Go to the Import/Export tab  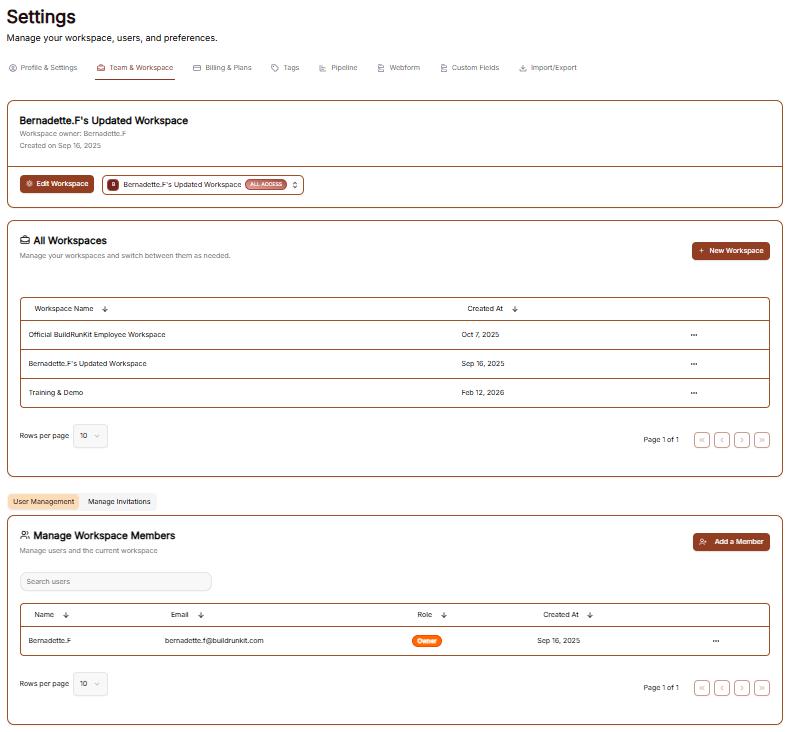click(x=548, y=68)
